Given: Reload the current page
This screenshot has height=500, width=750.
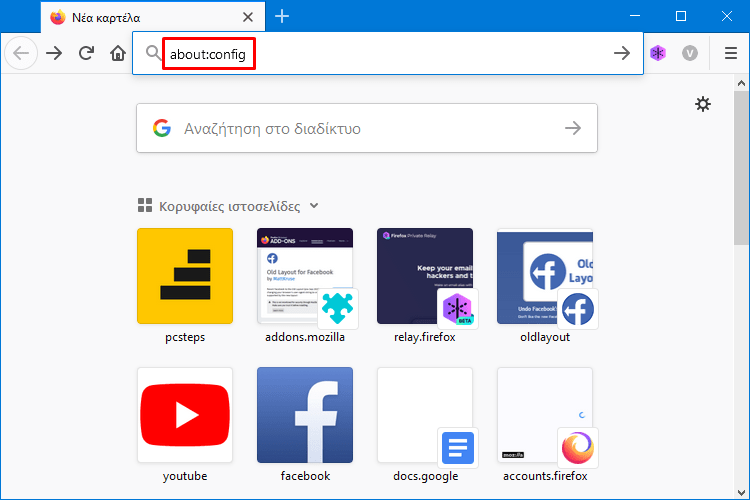Looking at the screenshot, I should point(86,53).
